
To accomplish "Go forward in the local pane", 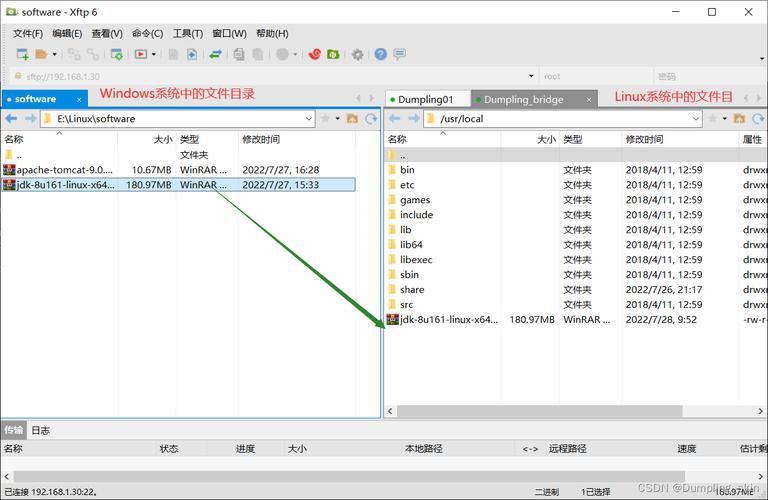I will [x=30, y=119].
